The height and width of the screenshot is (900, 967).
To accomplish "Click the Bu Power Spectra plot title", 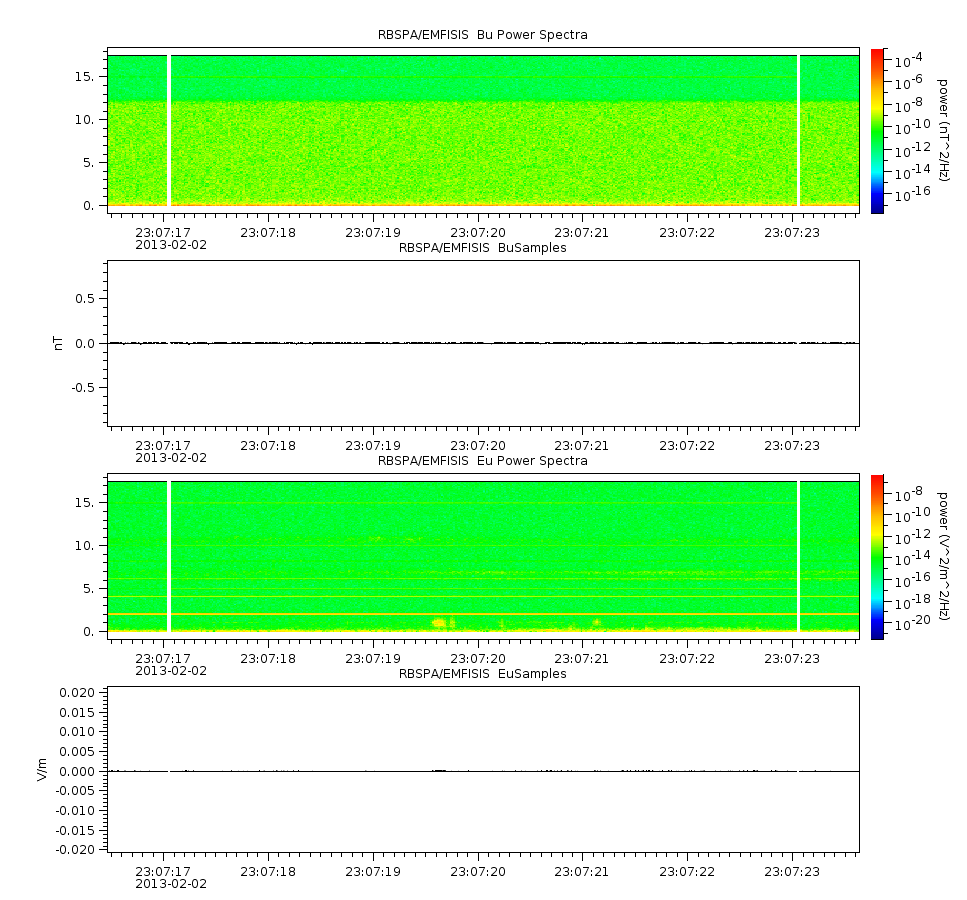I will tap(482, 35).
